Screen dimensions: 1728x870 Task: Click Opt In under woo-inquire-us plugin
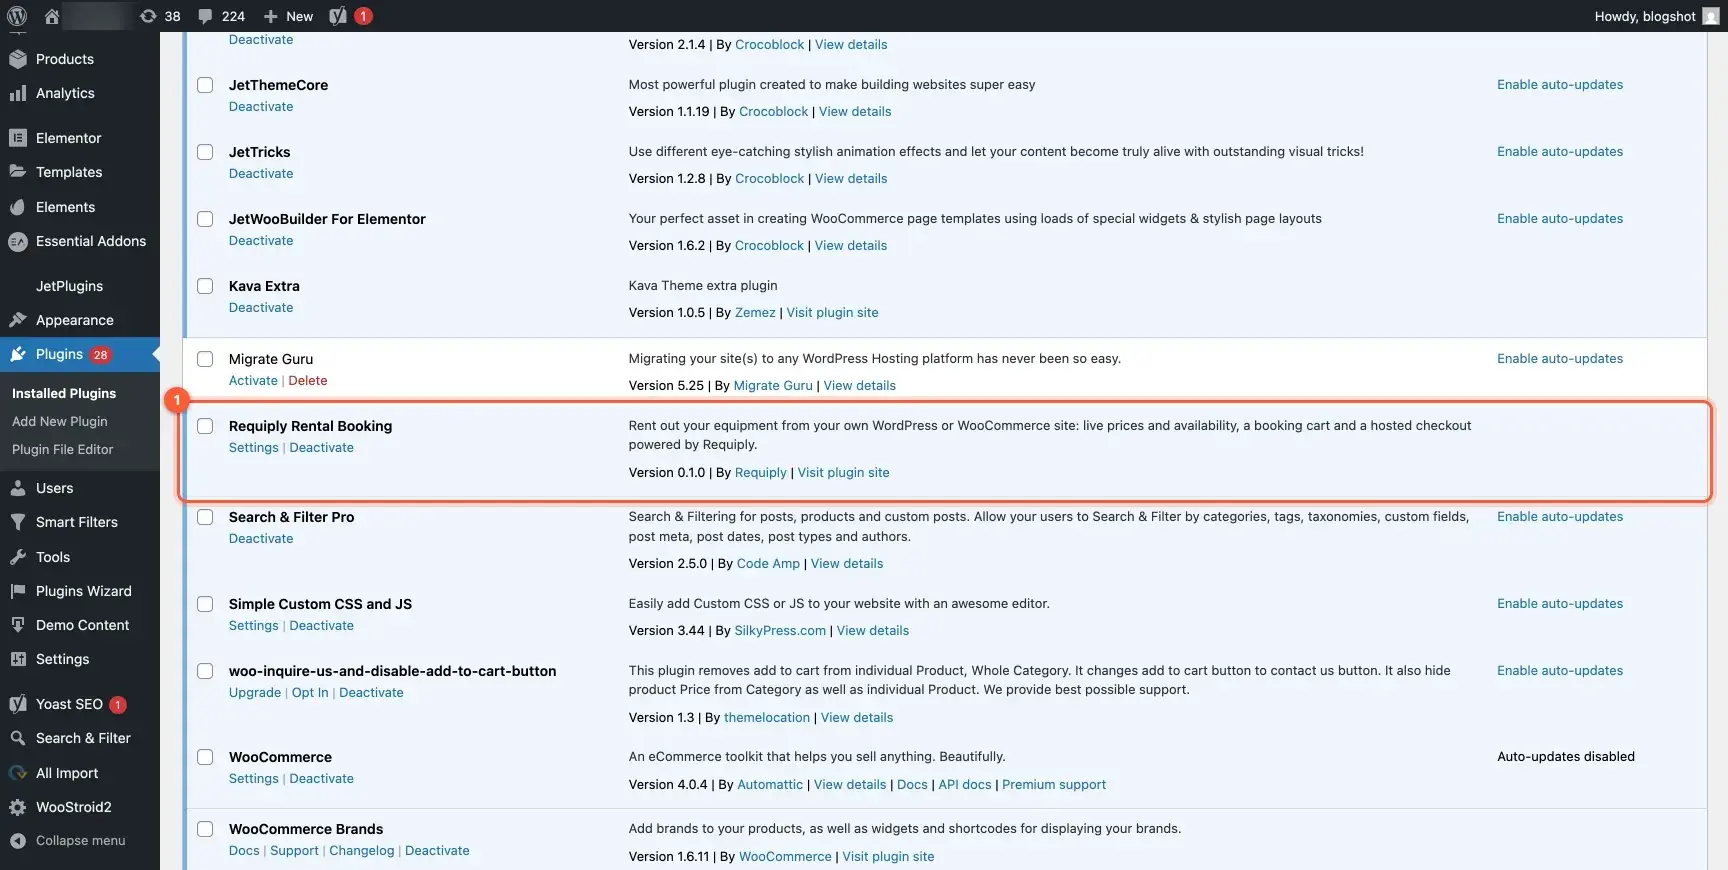click(x=310, y=692)
